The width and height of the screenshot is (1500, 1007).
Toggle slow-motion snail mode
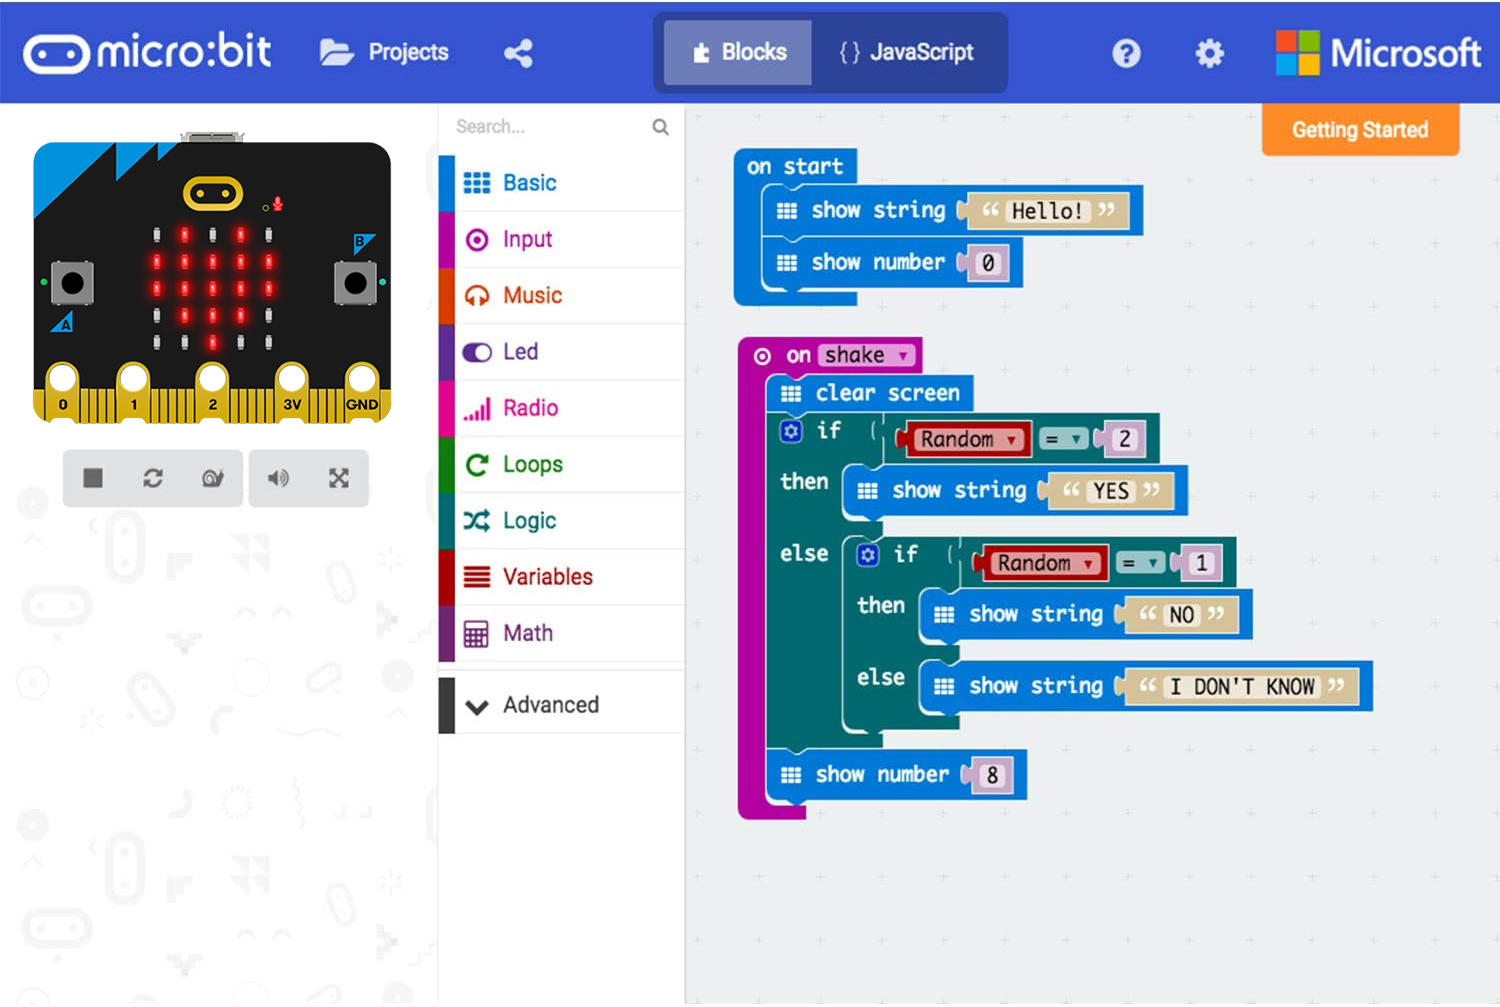[x=212, y=478]
